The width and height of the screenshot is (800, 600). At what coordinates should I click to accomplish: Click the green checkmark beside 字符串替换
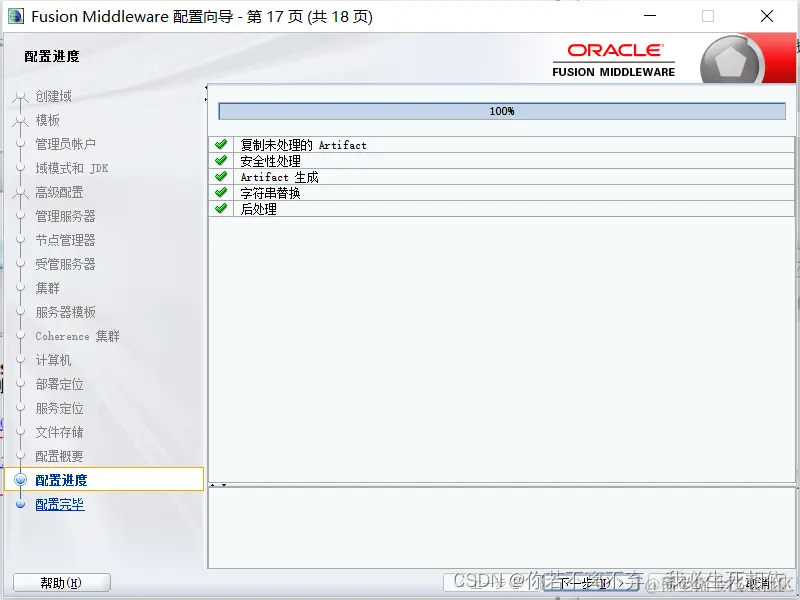coord(221,192)
